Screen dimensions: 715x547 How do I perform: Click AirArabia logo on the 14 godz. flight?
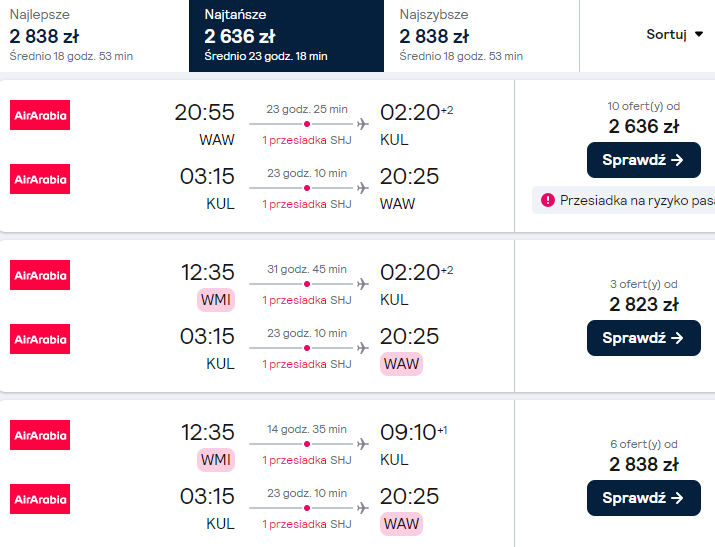40,435
